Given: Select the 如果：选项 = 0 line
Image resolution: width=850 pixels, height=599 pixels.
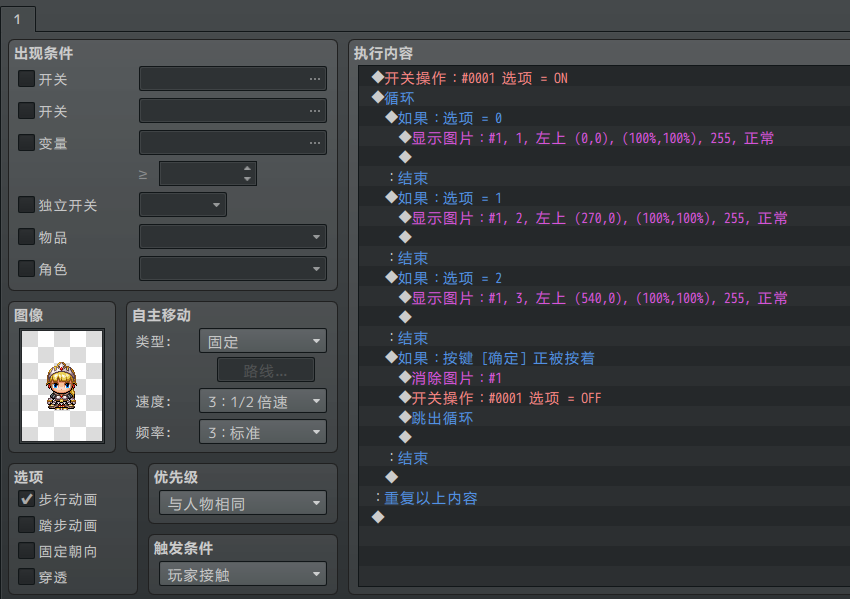Looking at the screenshot, I should pyautogui.click(x=604, y=118).
